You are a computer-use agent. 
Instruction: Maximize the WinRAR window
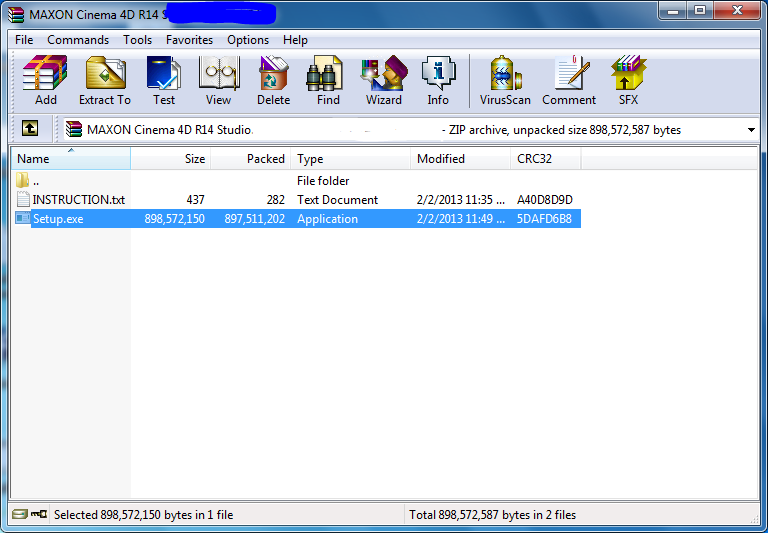[x=700, y=10]
